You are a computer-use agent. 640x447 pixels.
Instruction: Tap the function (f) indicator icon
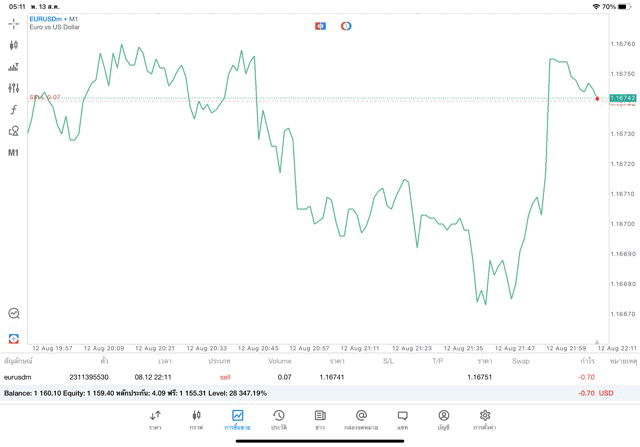tap(13, 110)
